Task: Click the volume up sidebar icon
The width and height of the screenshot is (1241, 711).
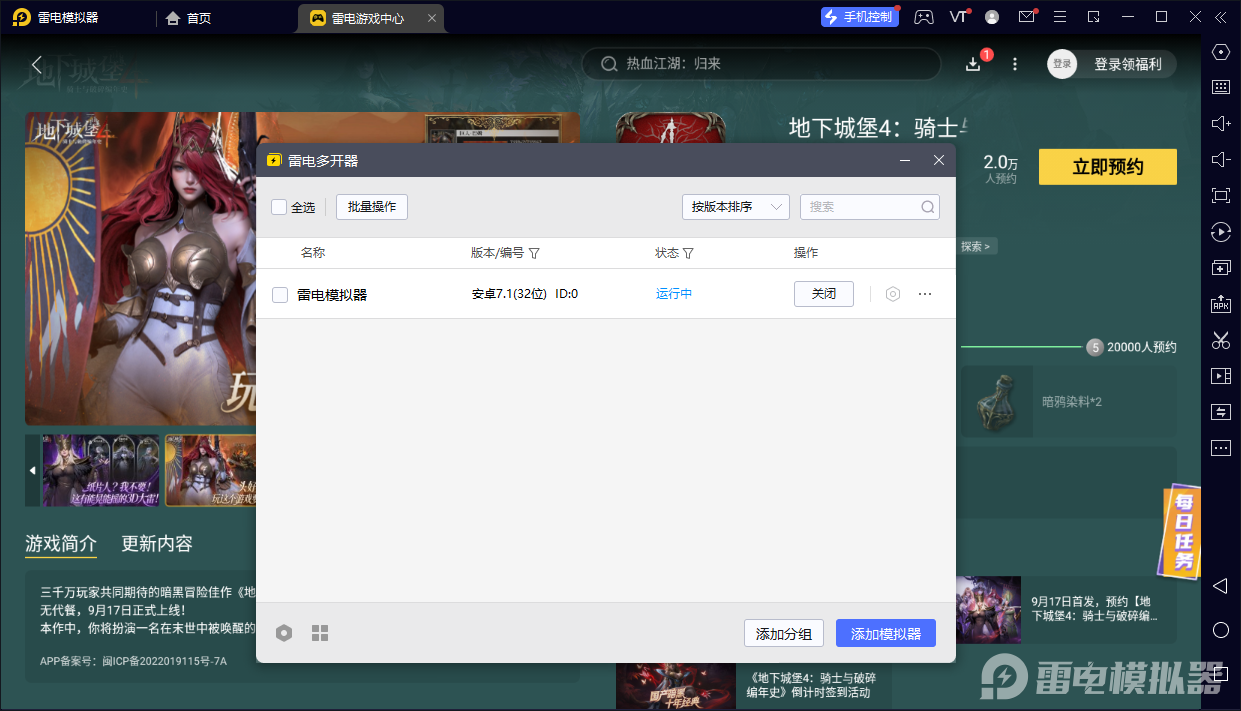Action: [x=1220, y=123]
